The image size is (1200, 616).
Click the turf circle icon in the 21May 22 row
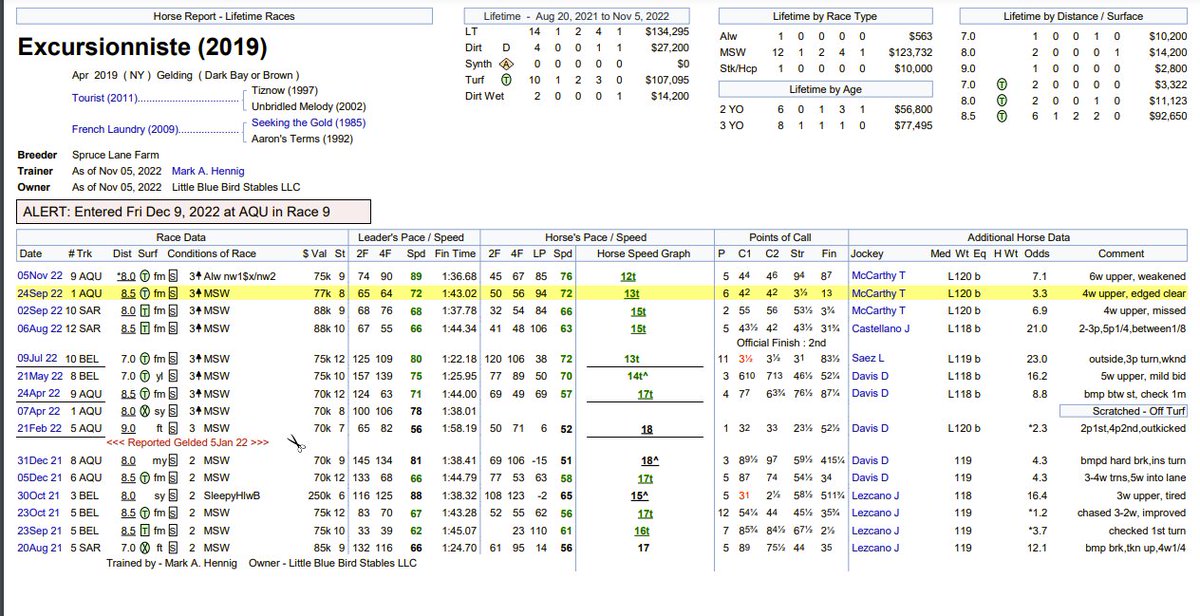pos(145,377)
